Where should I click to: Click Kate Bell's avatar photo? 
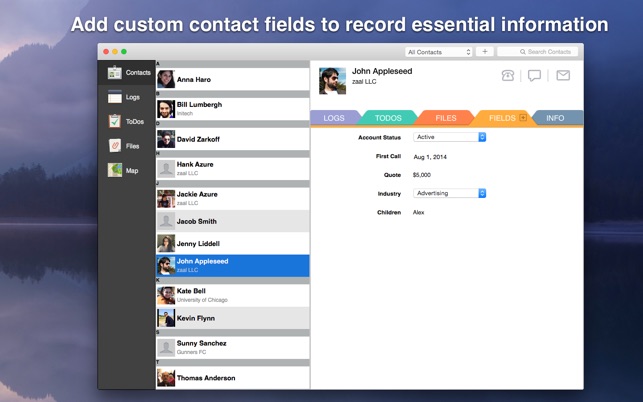coord(166,295)
